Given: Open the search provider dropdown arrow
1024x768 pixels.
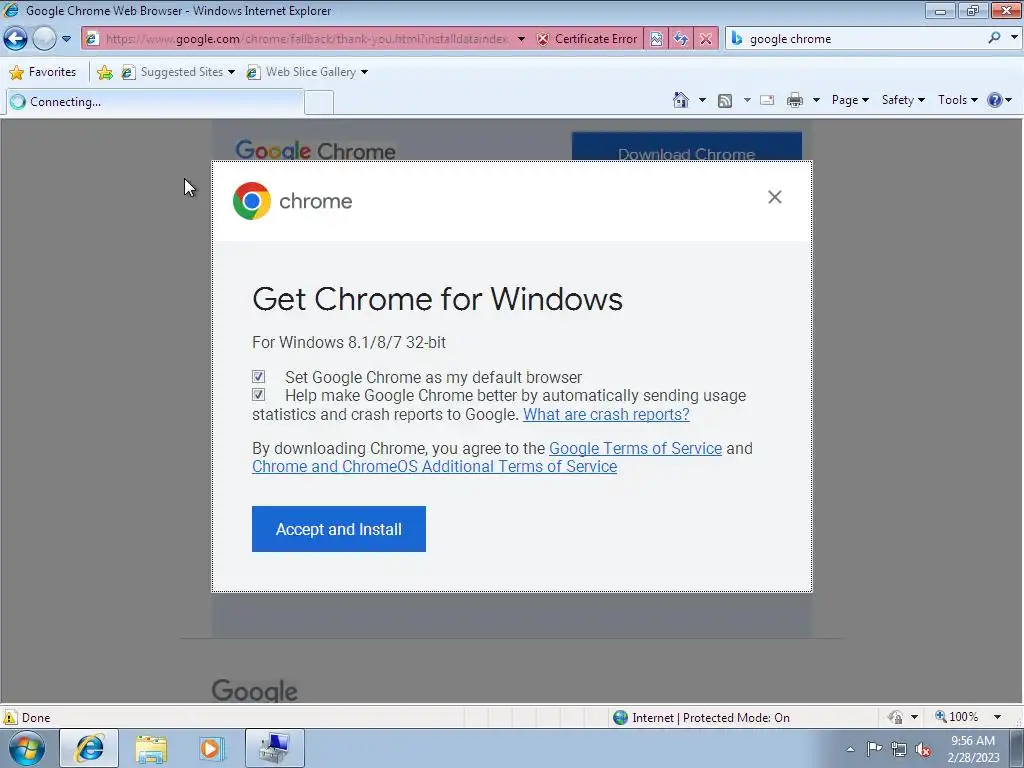Looking at the screenshot, I should coord(1014,38).
